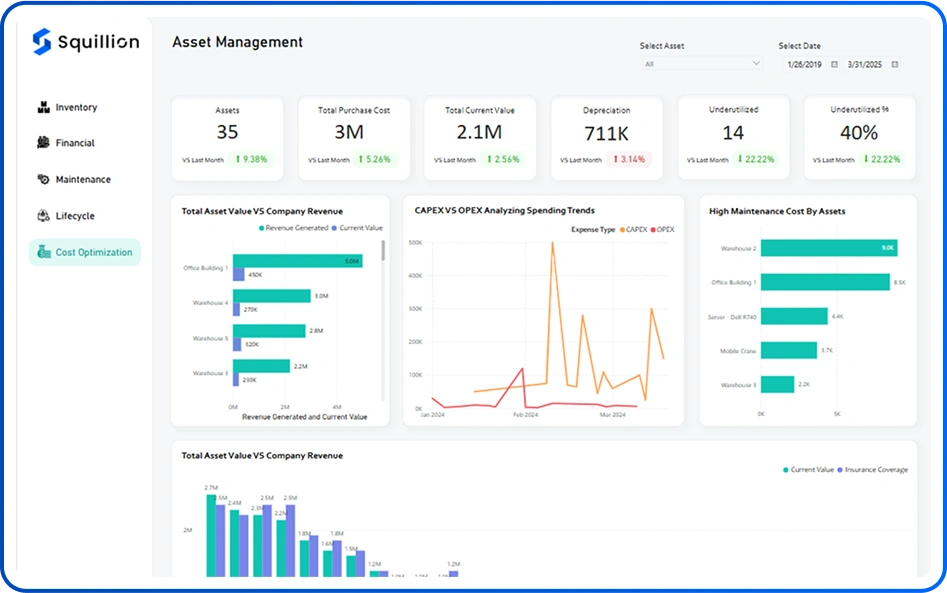Select the Office Building 1 revenue bar

tap(297, 261)
